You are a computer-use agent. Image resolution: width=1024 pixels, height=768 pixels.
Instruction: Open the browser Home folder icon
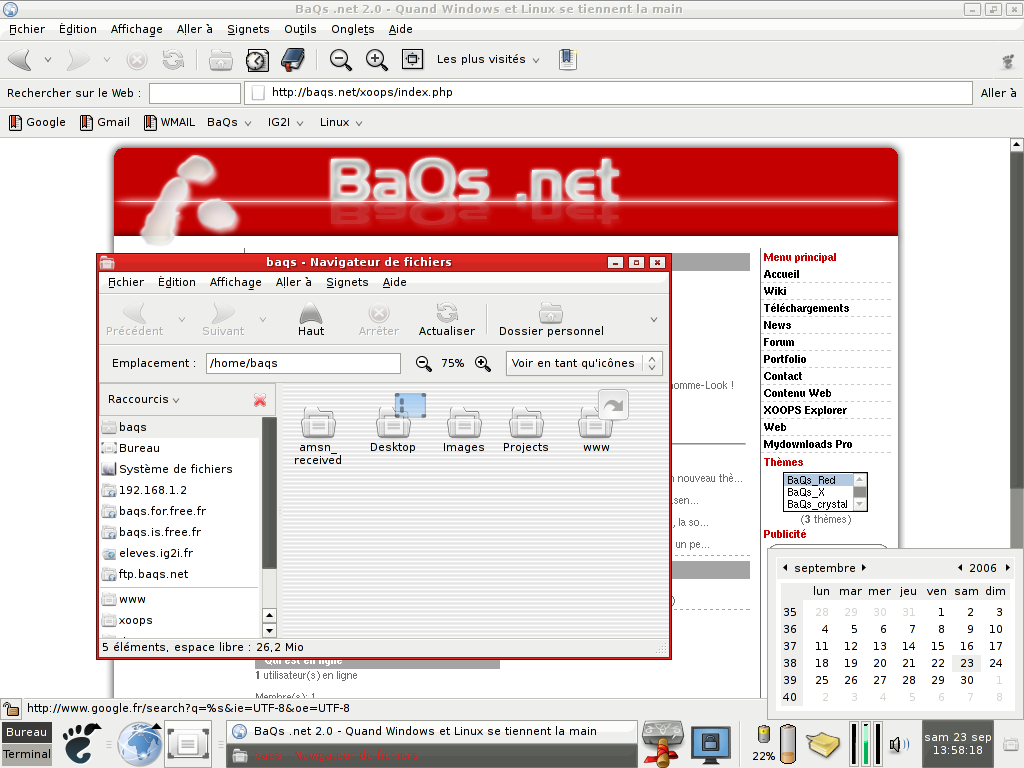point(221,59)
